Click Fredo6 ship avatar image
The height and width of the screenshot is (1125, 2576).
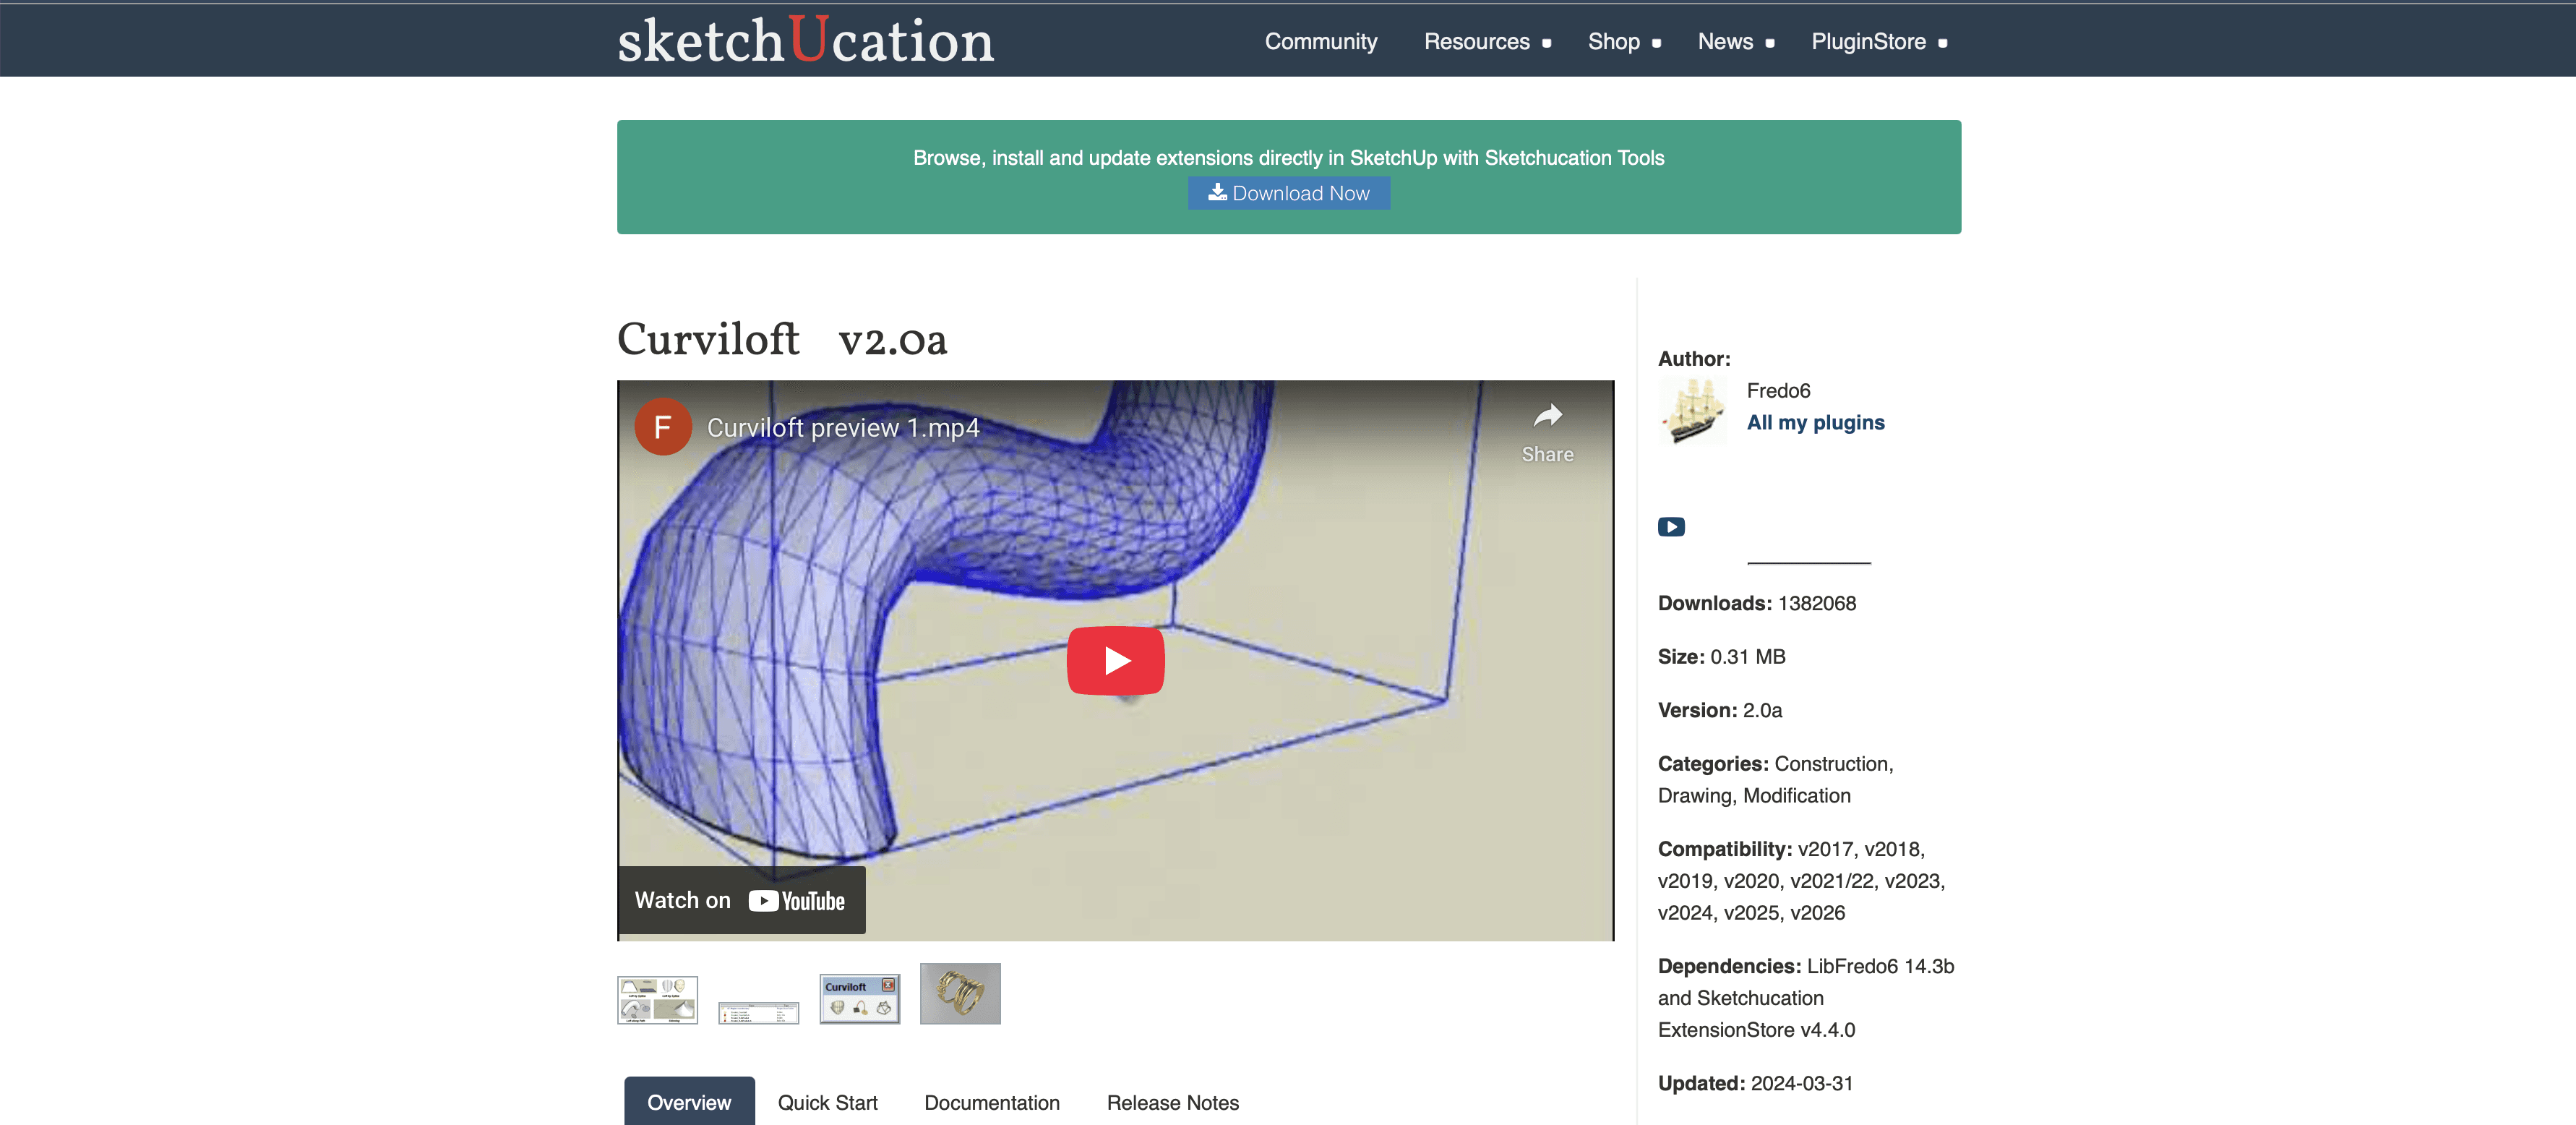tap(1692, 410)
